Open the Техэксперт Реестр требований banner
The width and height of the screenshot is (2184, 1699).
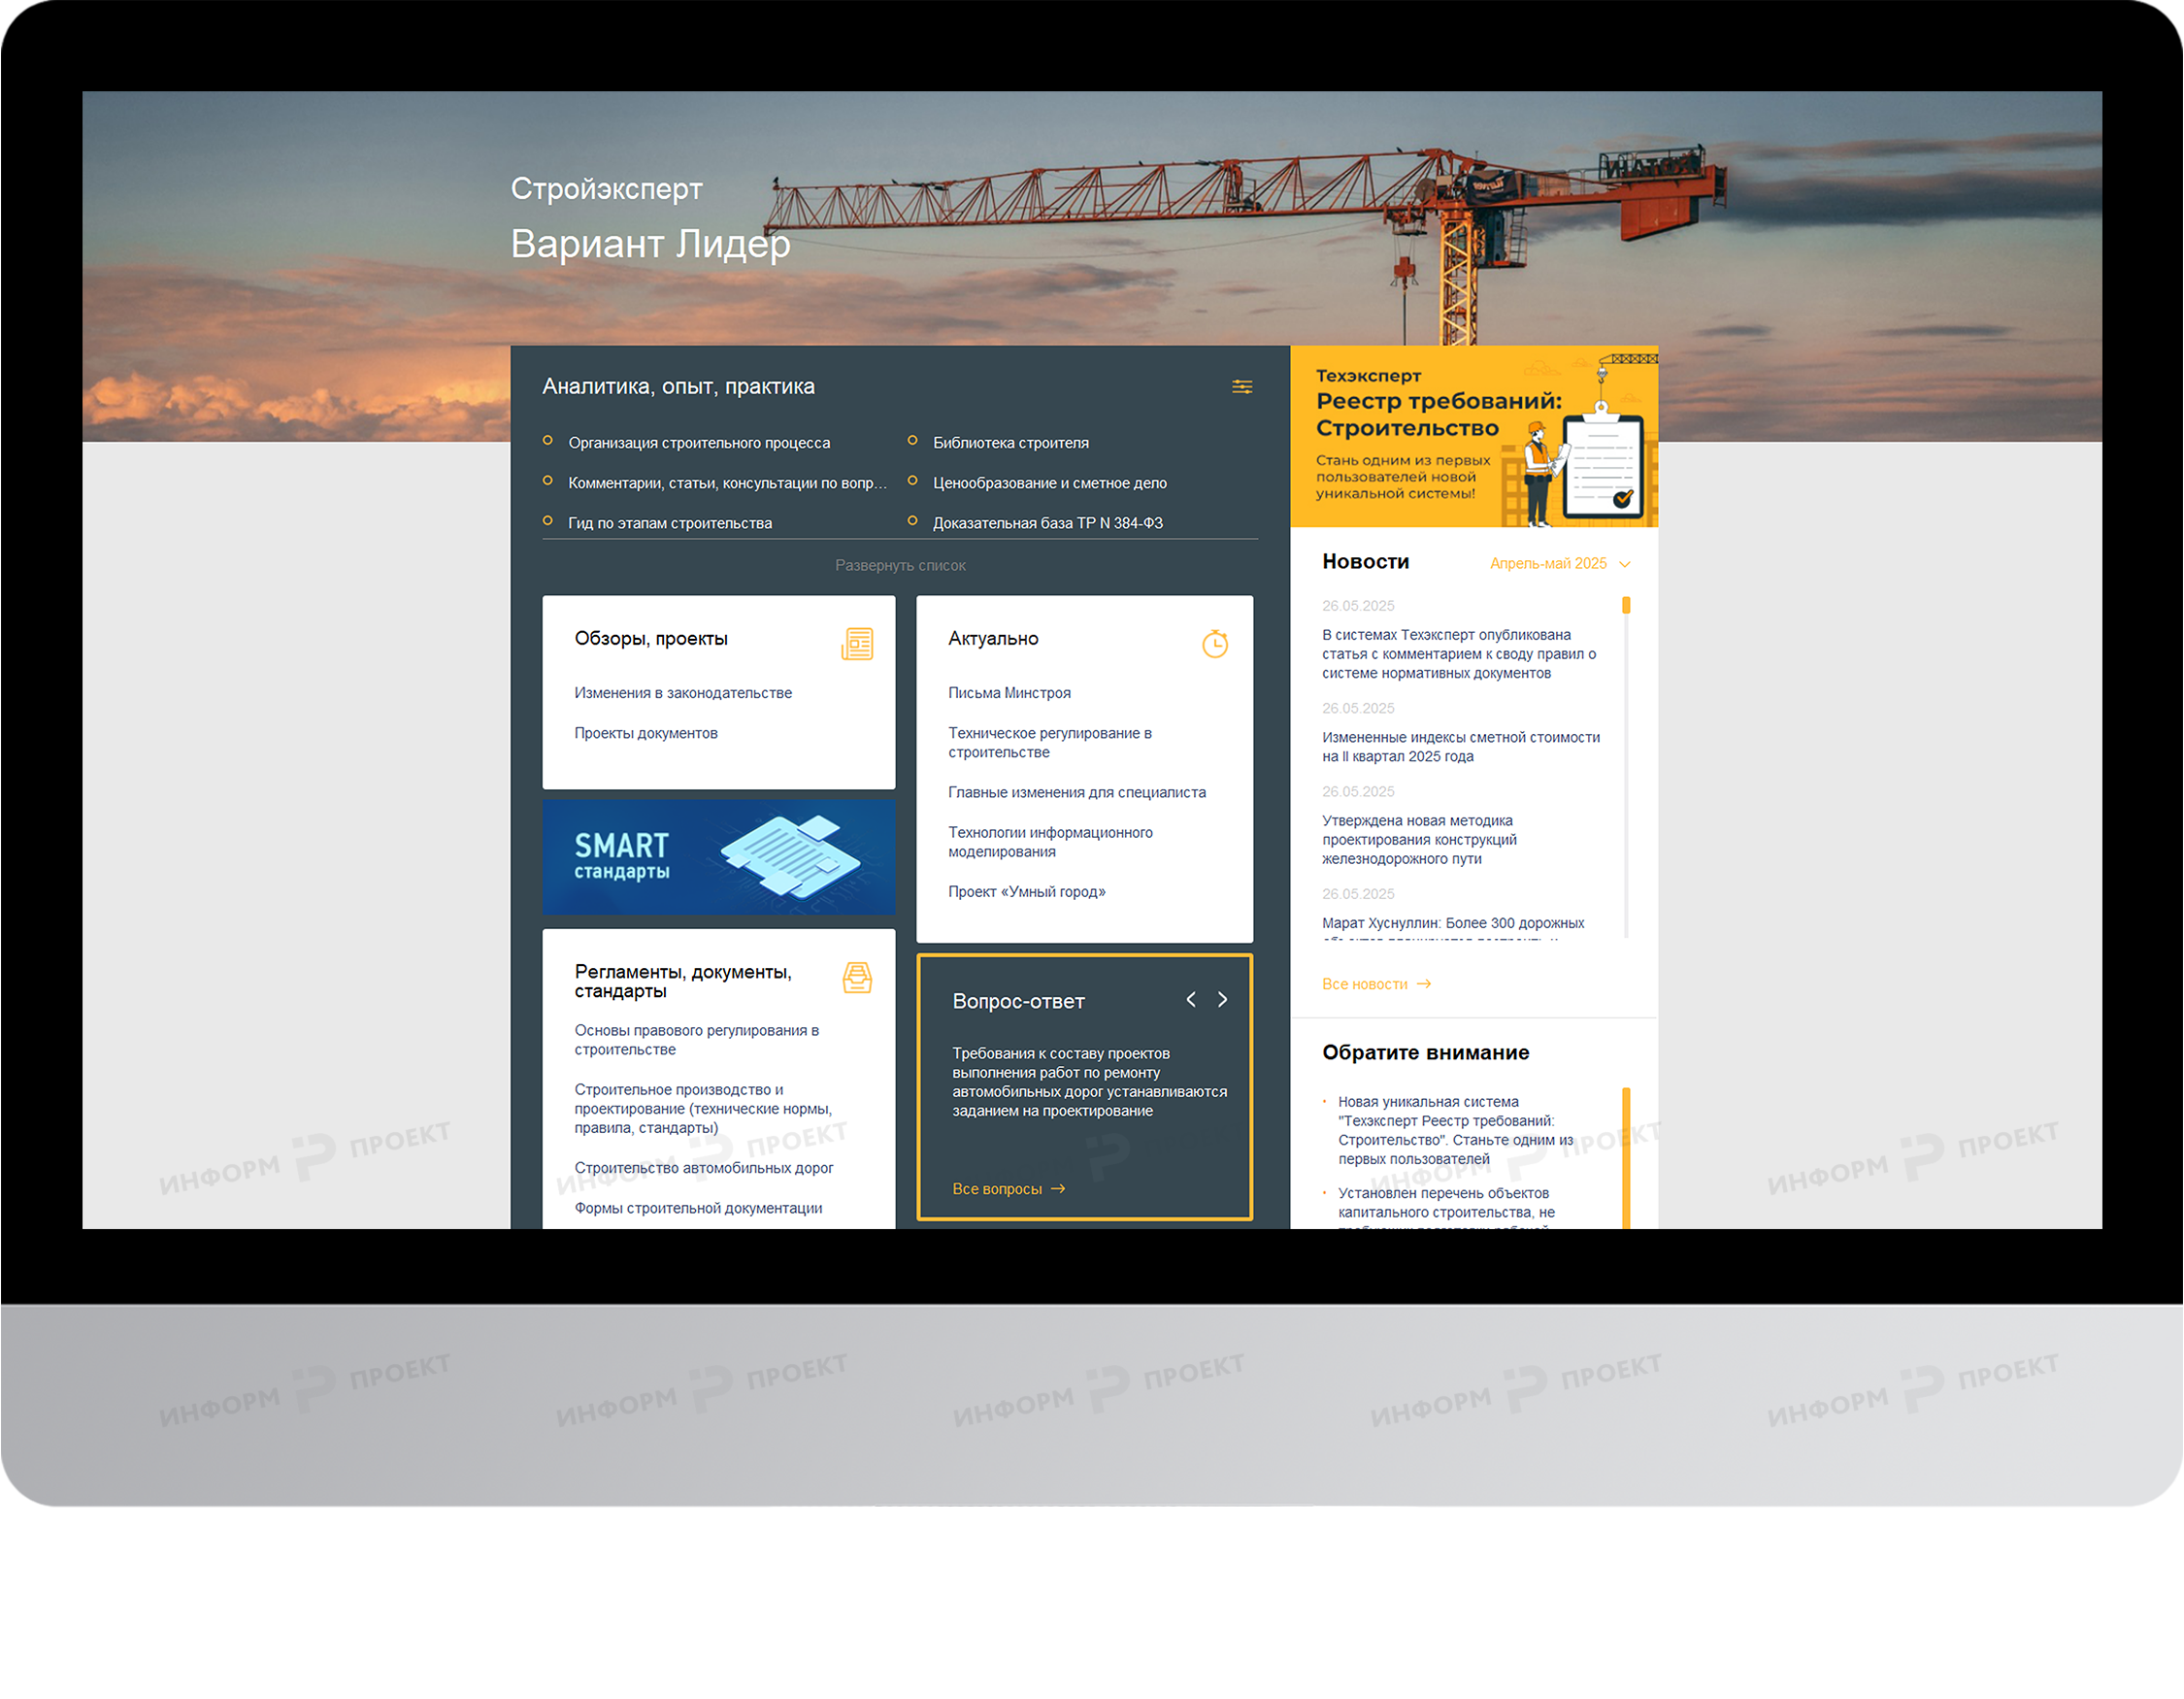1474,436
